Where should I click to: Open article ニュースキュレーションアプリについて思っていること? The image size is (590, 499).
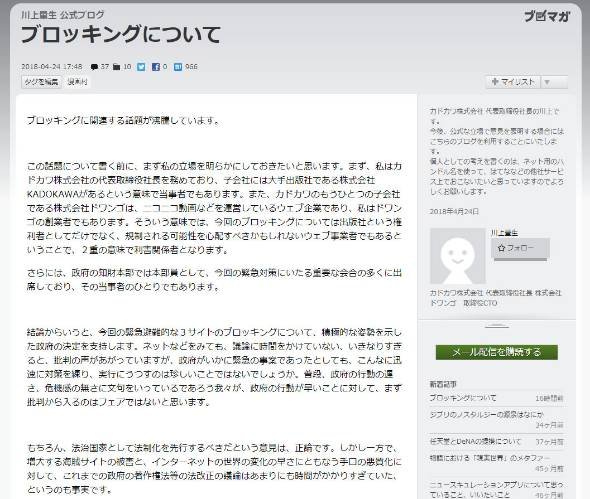pos(496,489)
